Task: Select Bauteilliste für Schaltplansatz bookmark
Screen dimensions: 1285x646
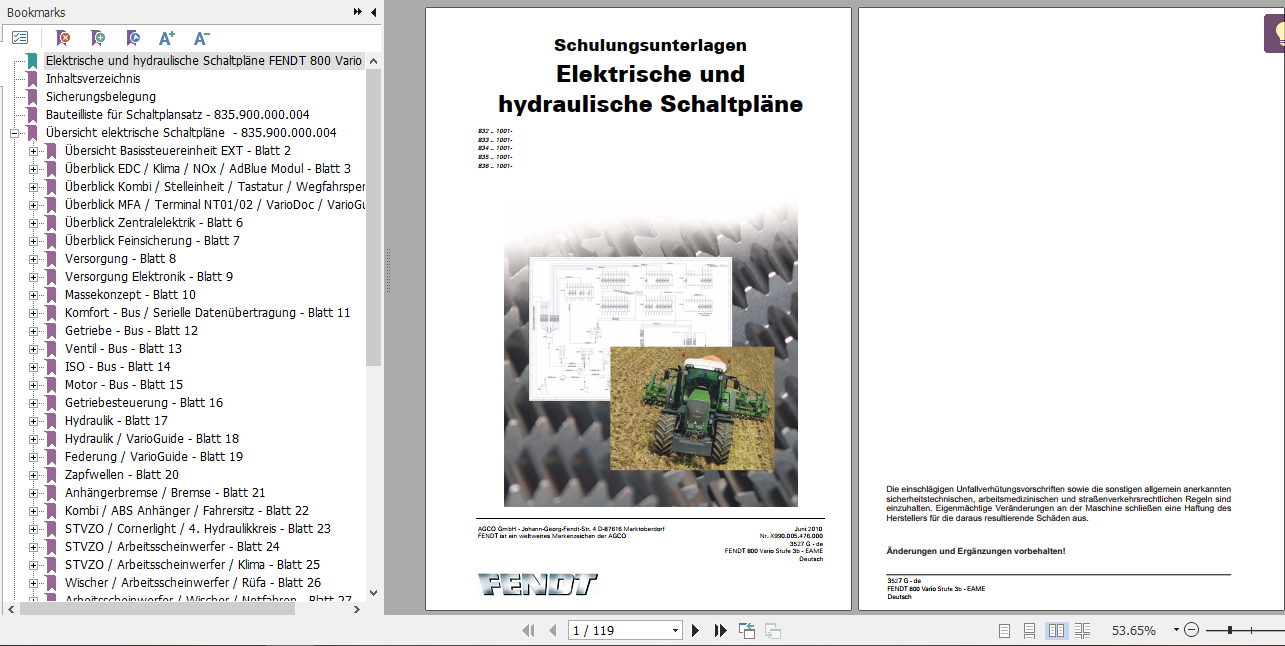Action: 178,115
